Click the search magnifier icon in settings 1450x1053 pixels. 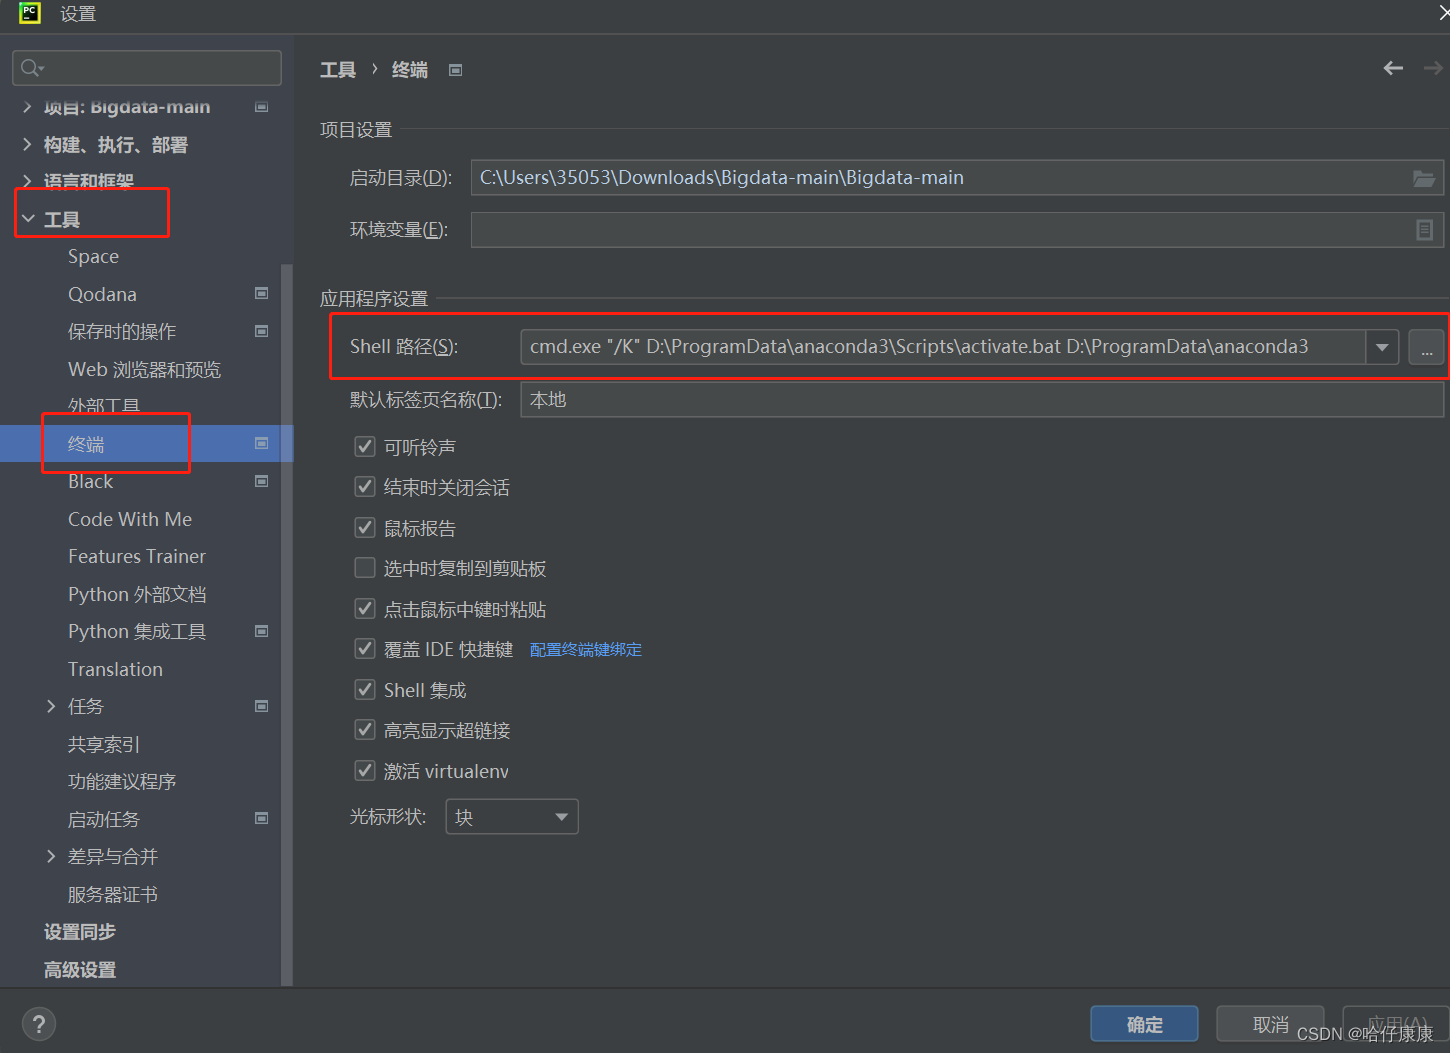click(31, 68)
